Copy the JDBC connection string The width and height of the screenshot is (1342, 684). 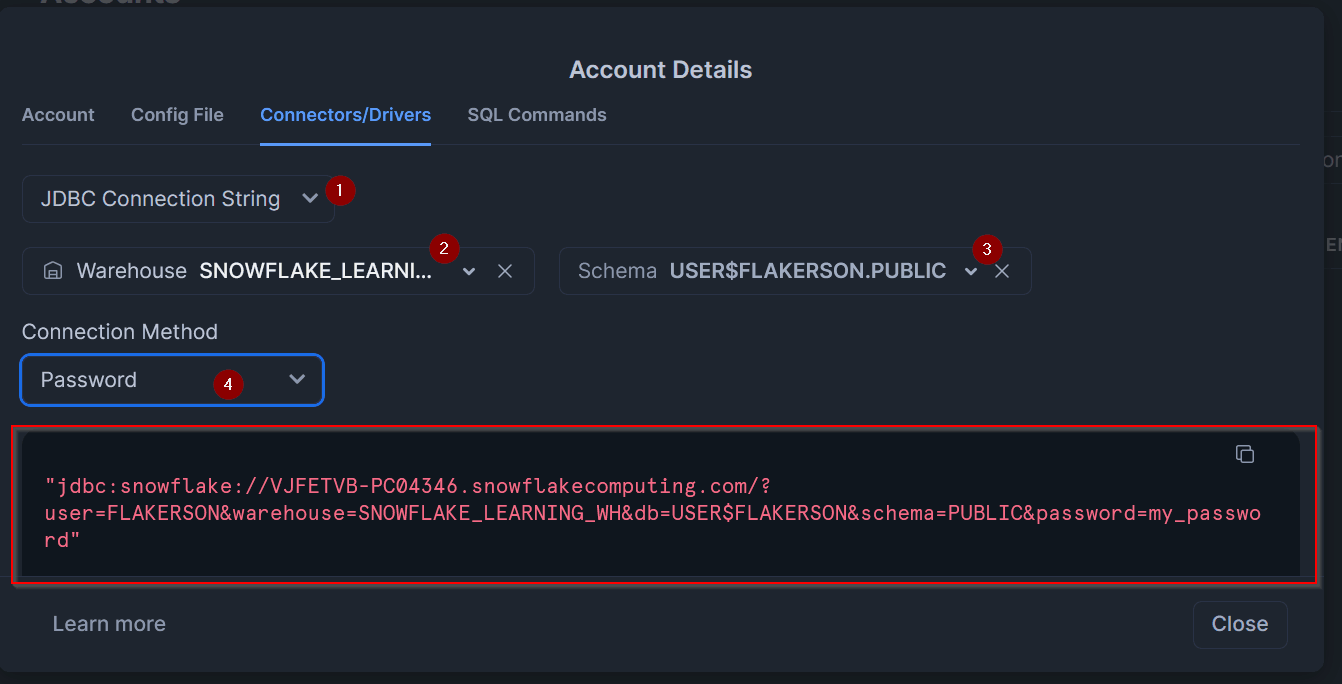pyautogui.click(x=1244, y=454)
